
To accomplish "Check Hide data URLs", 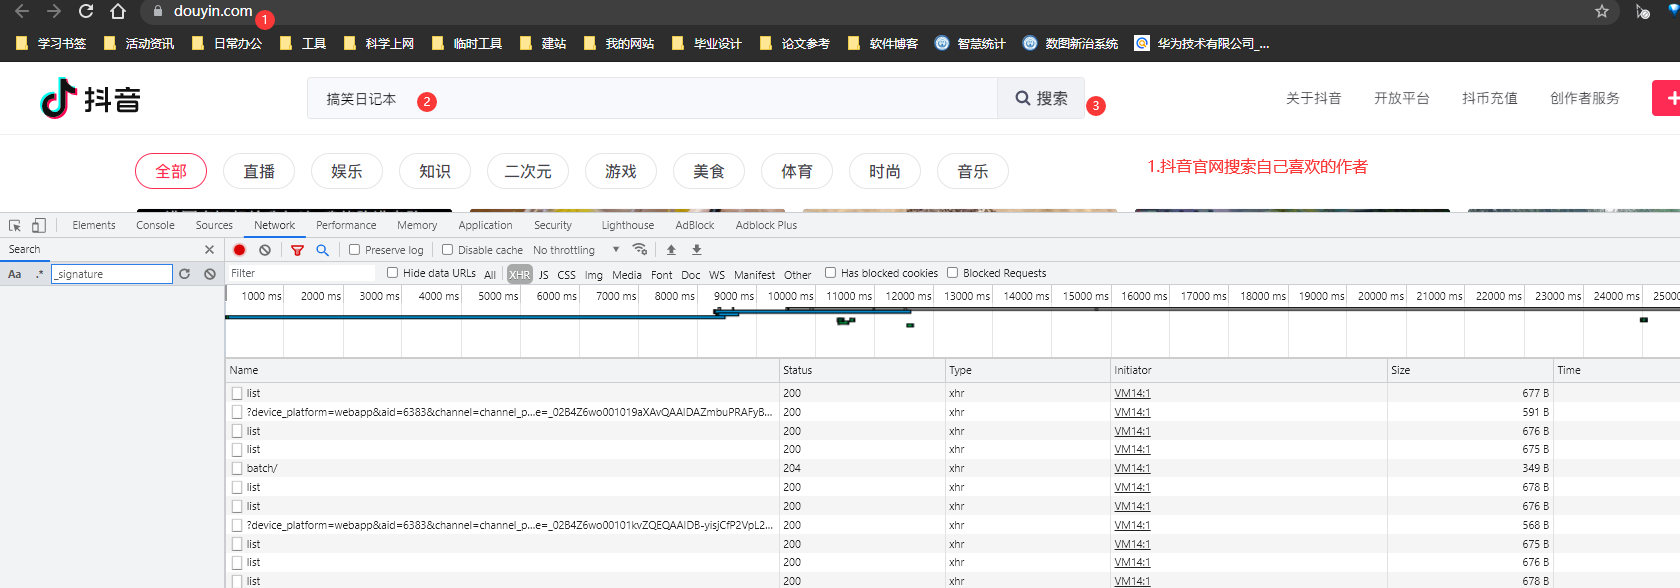I will tap(392, 273).
